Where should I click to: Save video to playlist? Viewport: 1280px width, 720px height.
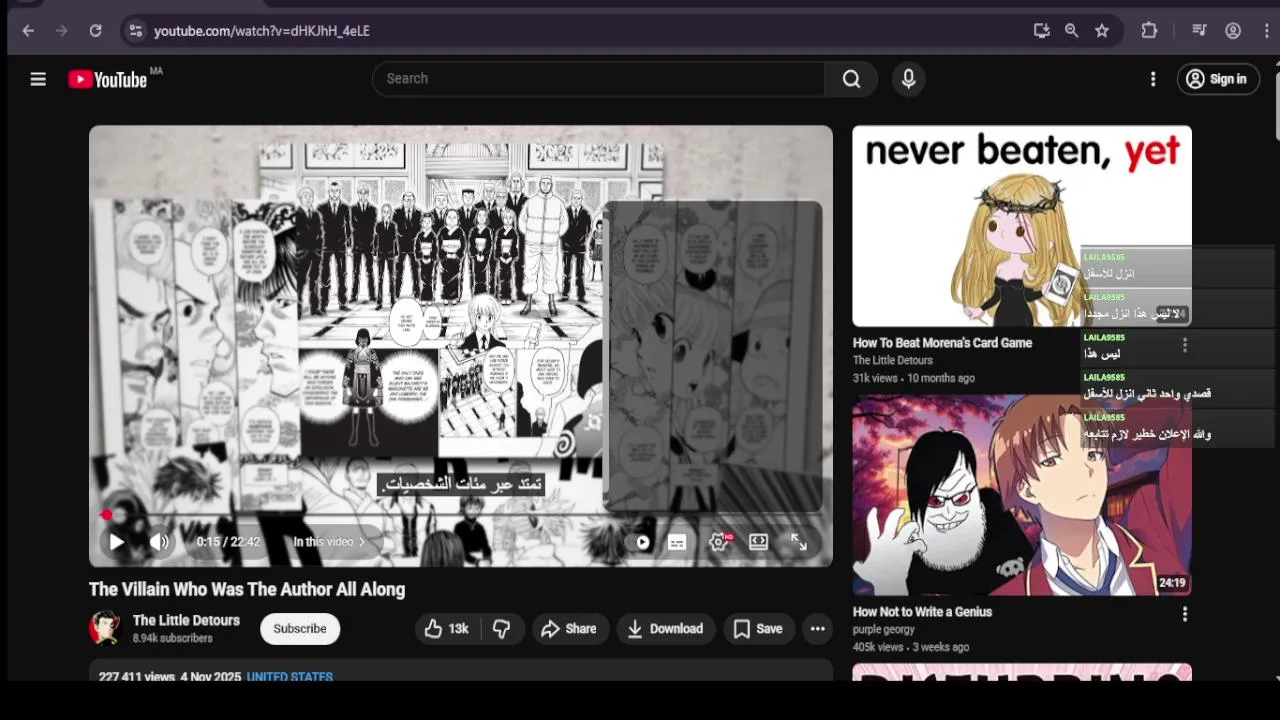point(758,629)
